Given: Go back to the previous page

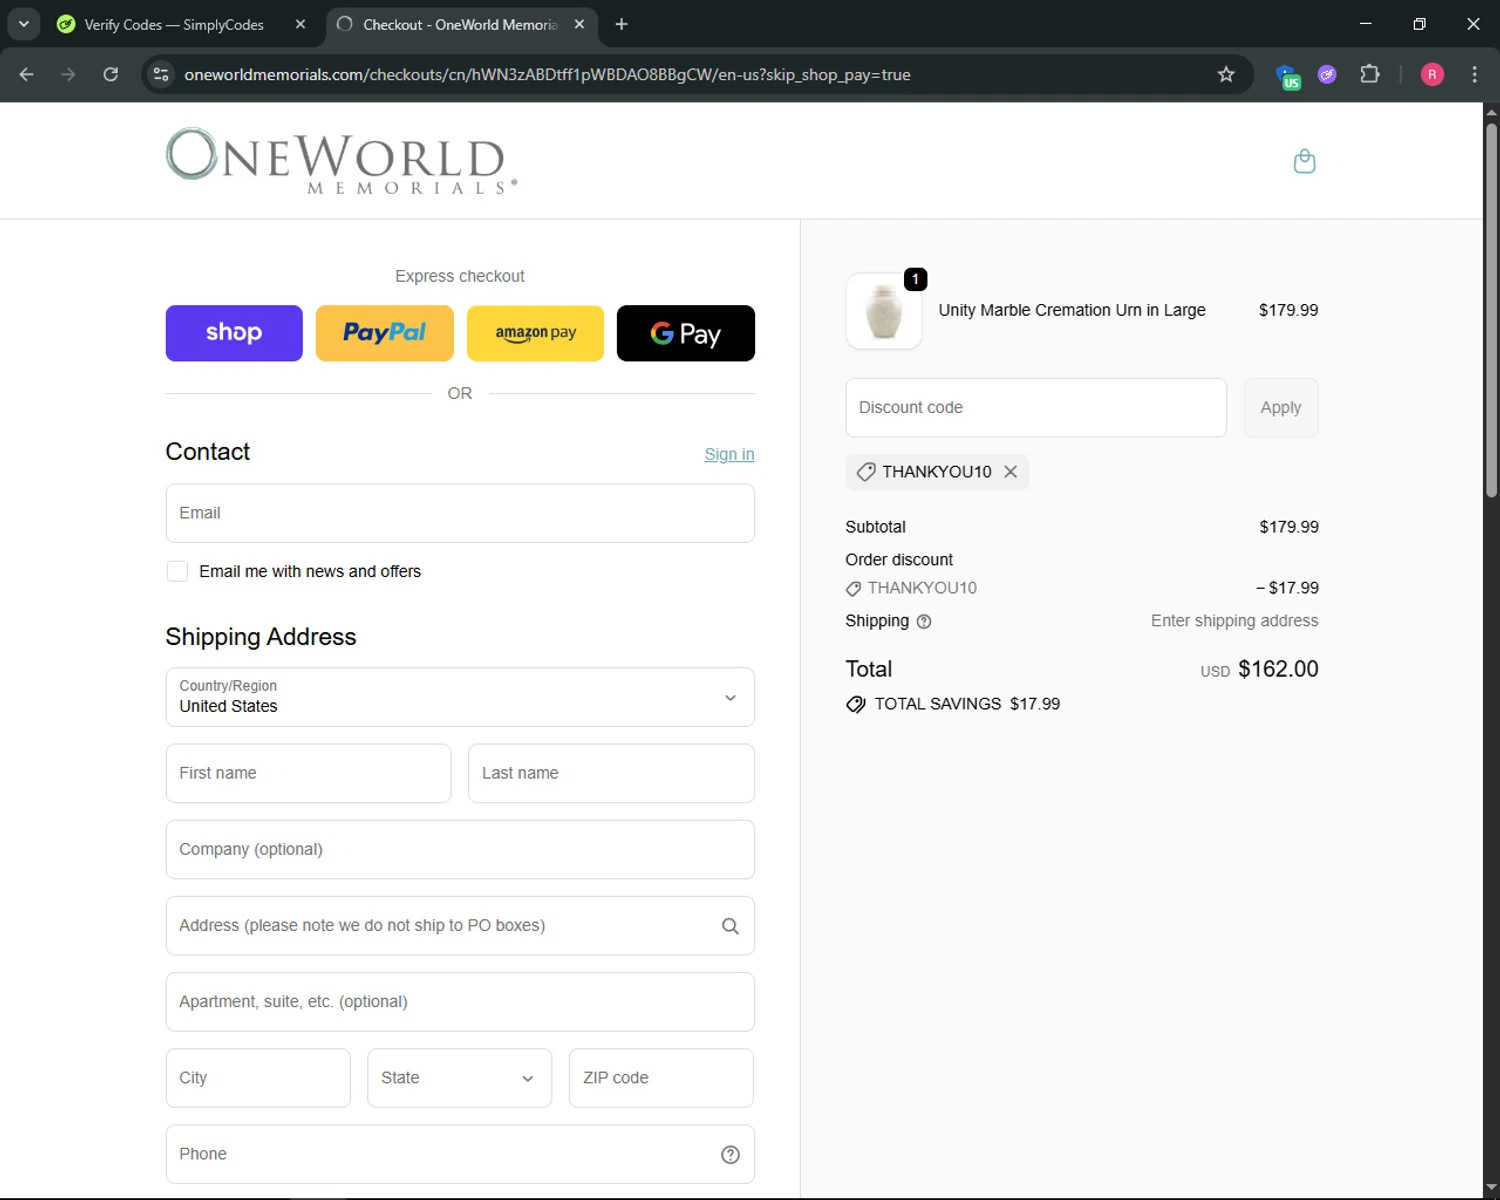Looking at the screenshot, I should [27, 75].
